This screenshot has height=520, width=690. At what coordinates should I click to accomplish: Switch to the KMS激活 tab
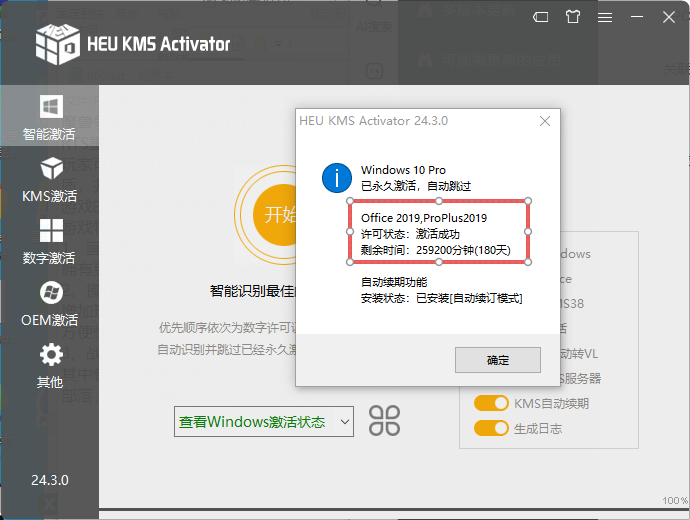coord(49,179)
